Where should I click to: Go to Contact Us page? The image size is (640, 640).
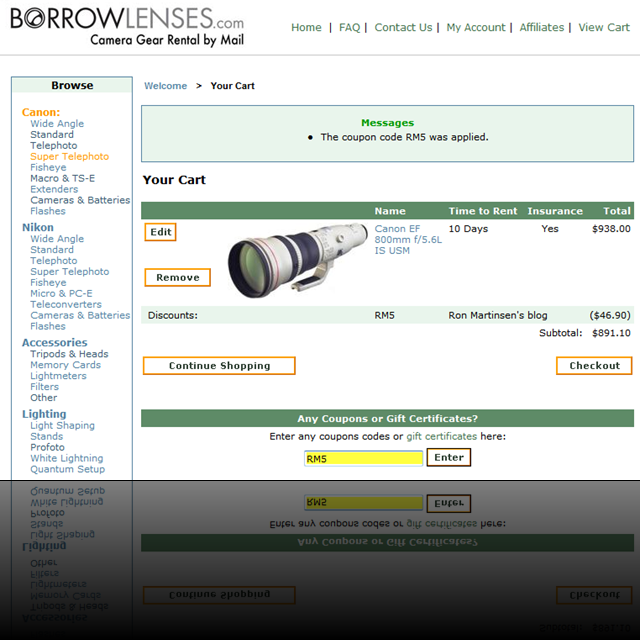pos(403,27)
